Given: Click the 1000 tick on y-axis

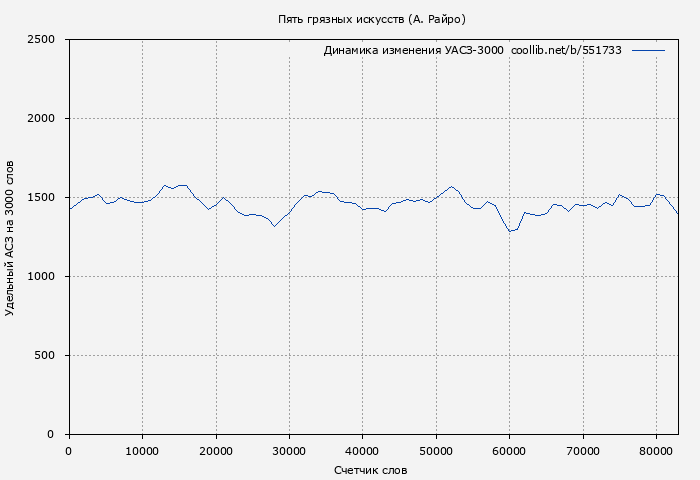Looking at the screenshot, I should 47,277.
